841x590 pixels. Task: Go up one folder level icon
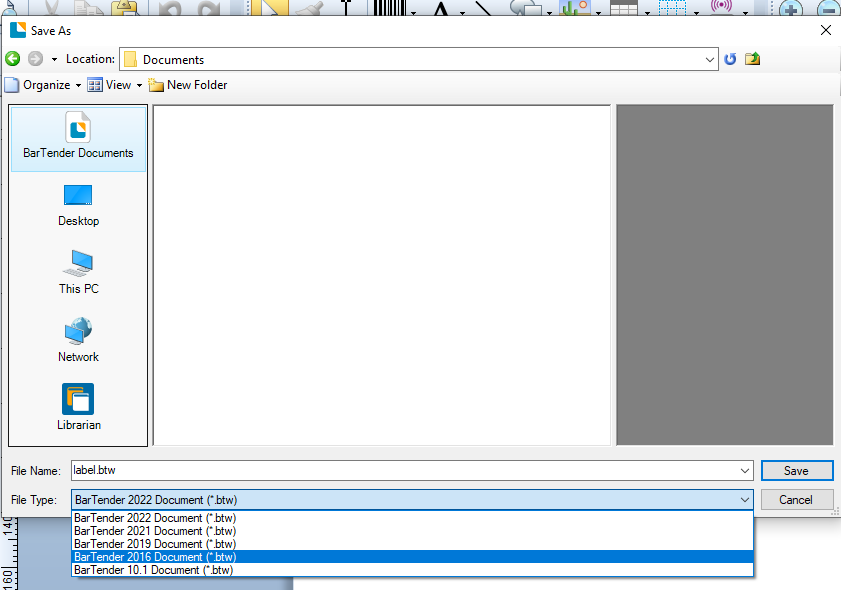(753, 58)
